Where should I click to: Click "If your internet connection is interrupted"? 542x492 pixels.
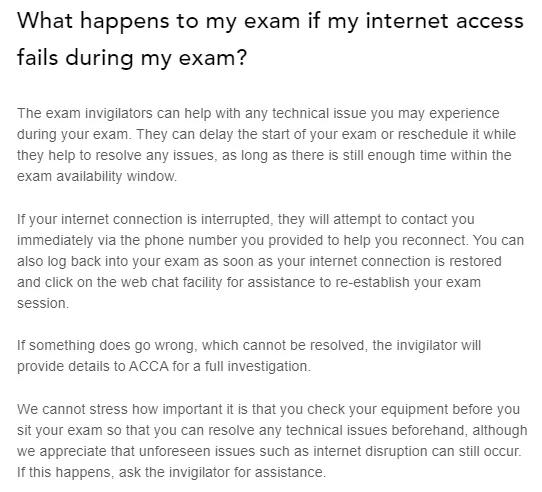pyautogui.click(x=143, y=220)
